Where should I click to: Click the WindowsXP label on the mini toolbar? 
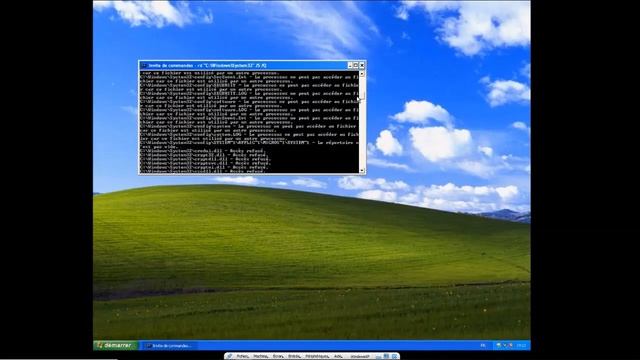coord(360,356)
